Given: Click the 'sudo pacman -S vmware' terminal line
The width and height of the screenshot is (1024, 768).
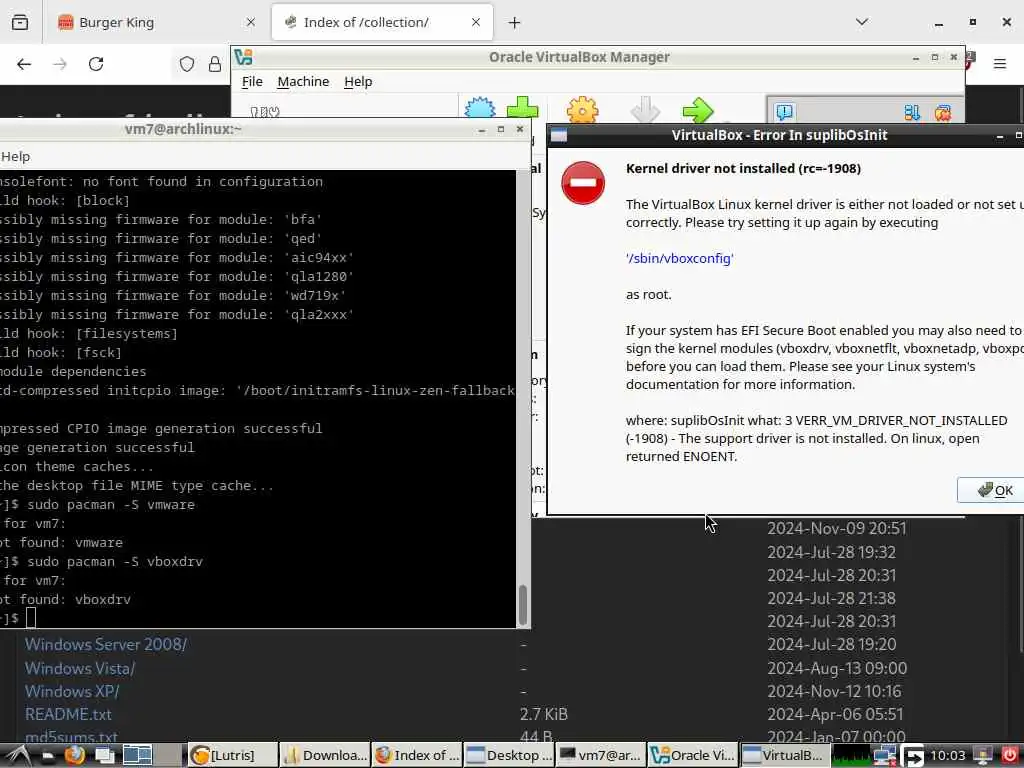Looking at the screenshot, I should [x=110, y=505].
